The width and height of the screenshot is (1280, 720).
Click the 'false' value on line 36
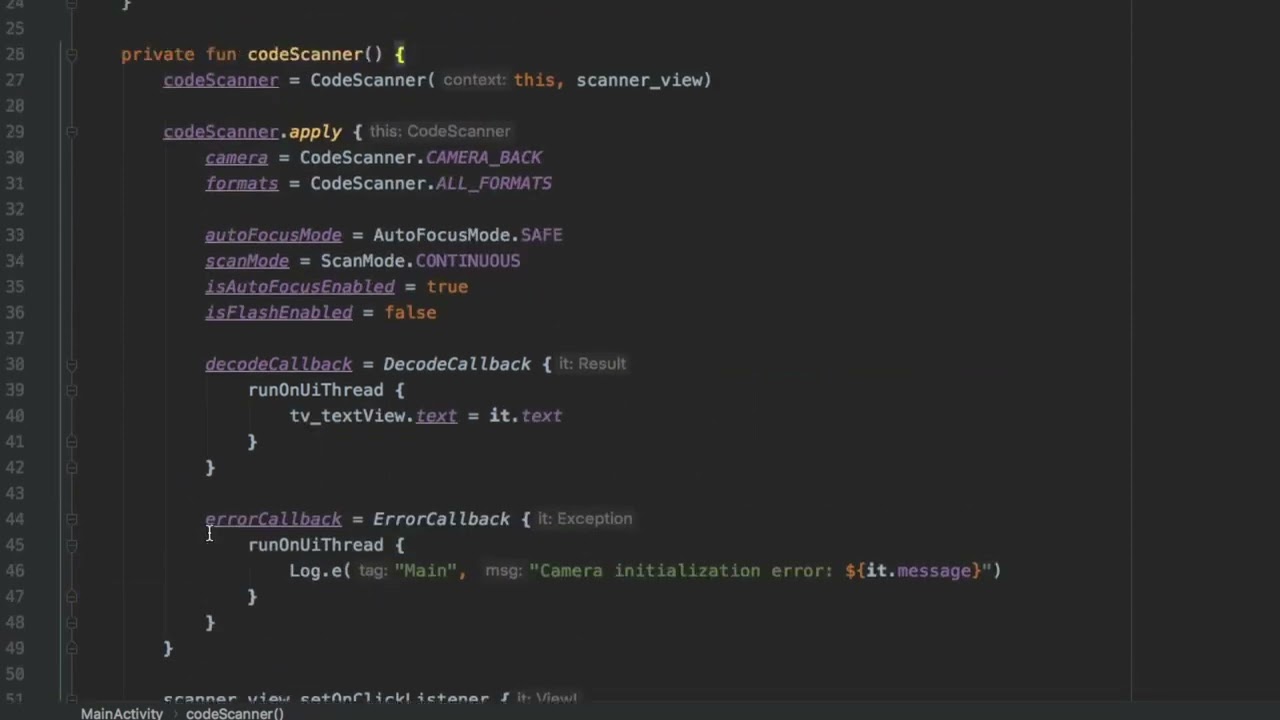[410, 313]
